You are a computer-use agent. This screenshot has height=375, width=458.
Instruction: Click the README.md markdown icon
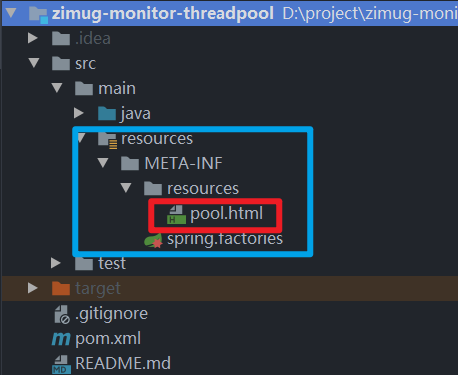click(61, 364)
